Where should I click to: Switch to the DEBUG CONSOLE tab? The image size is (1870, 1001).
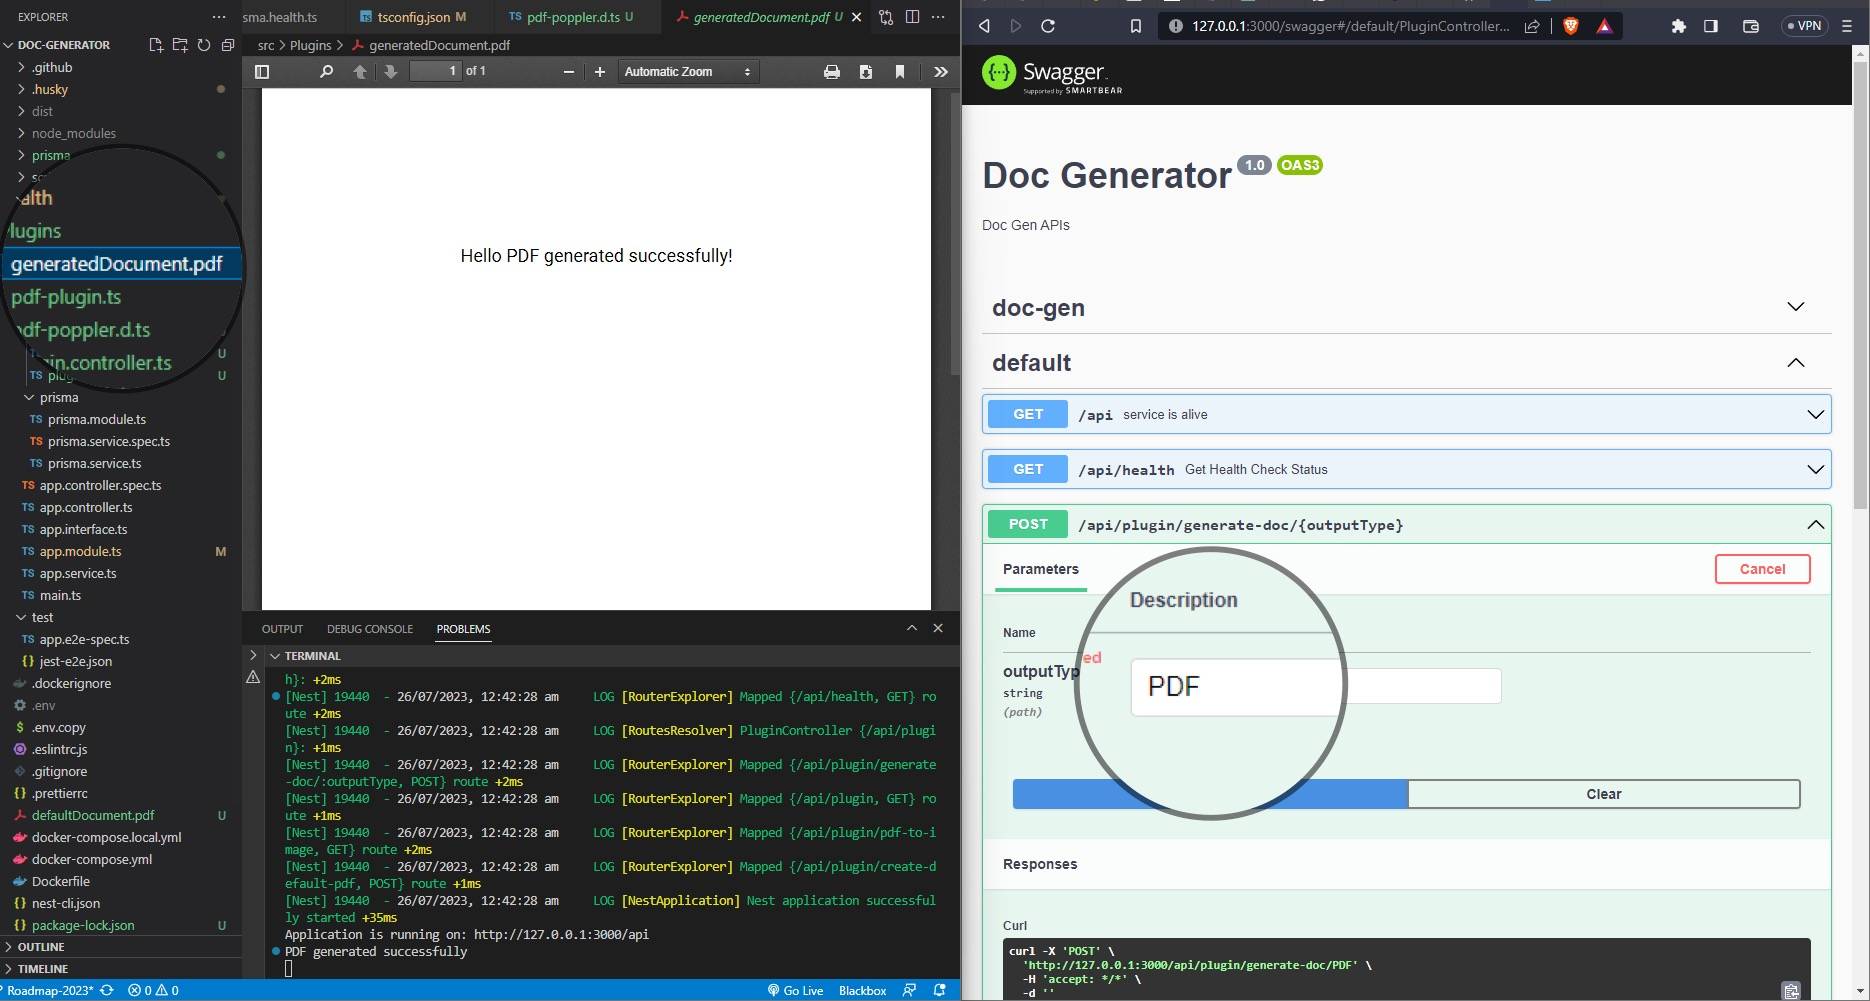tap(370, 628)
